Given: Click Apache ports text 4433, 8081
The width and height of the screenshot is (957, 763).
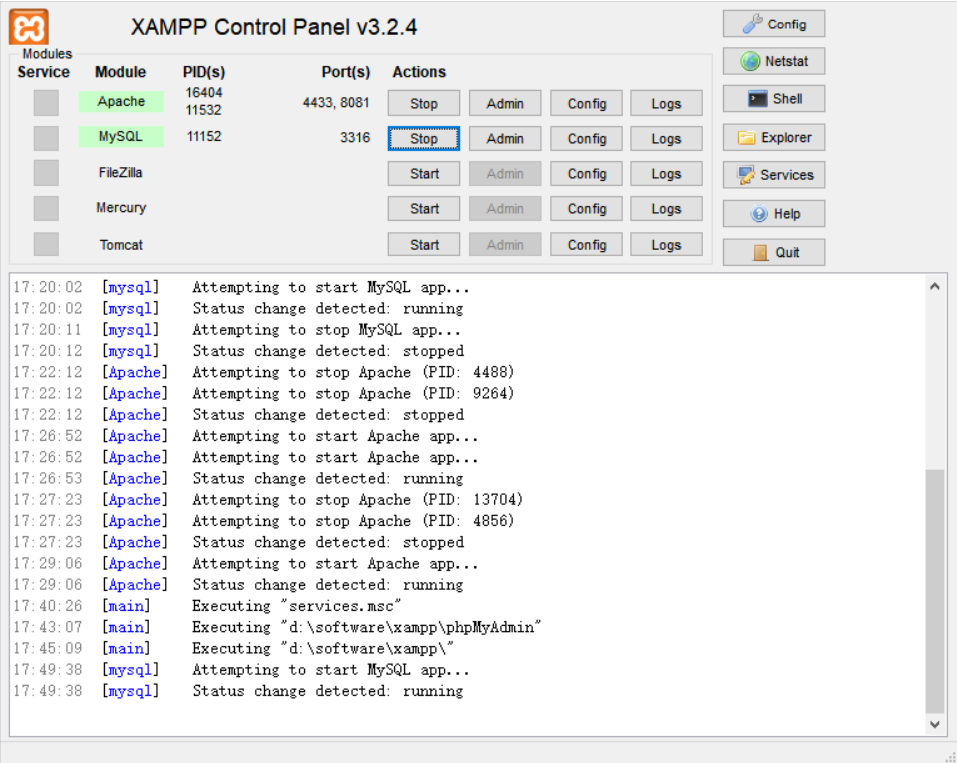Looking at the screenshot, I should 336,103.
